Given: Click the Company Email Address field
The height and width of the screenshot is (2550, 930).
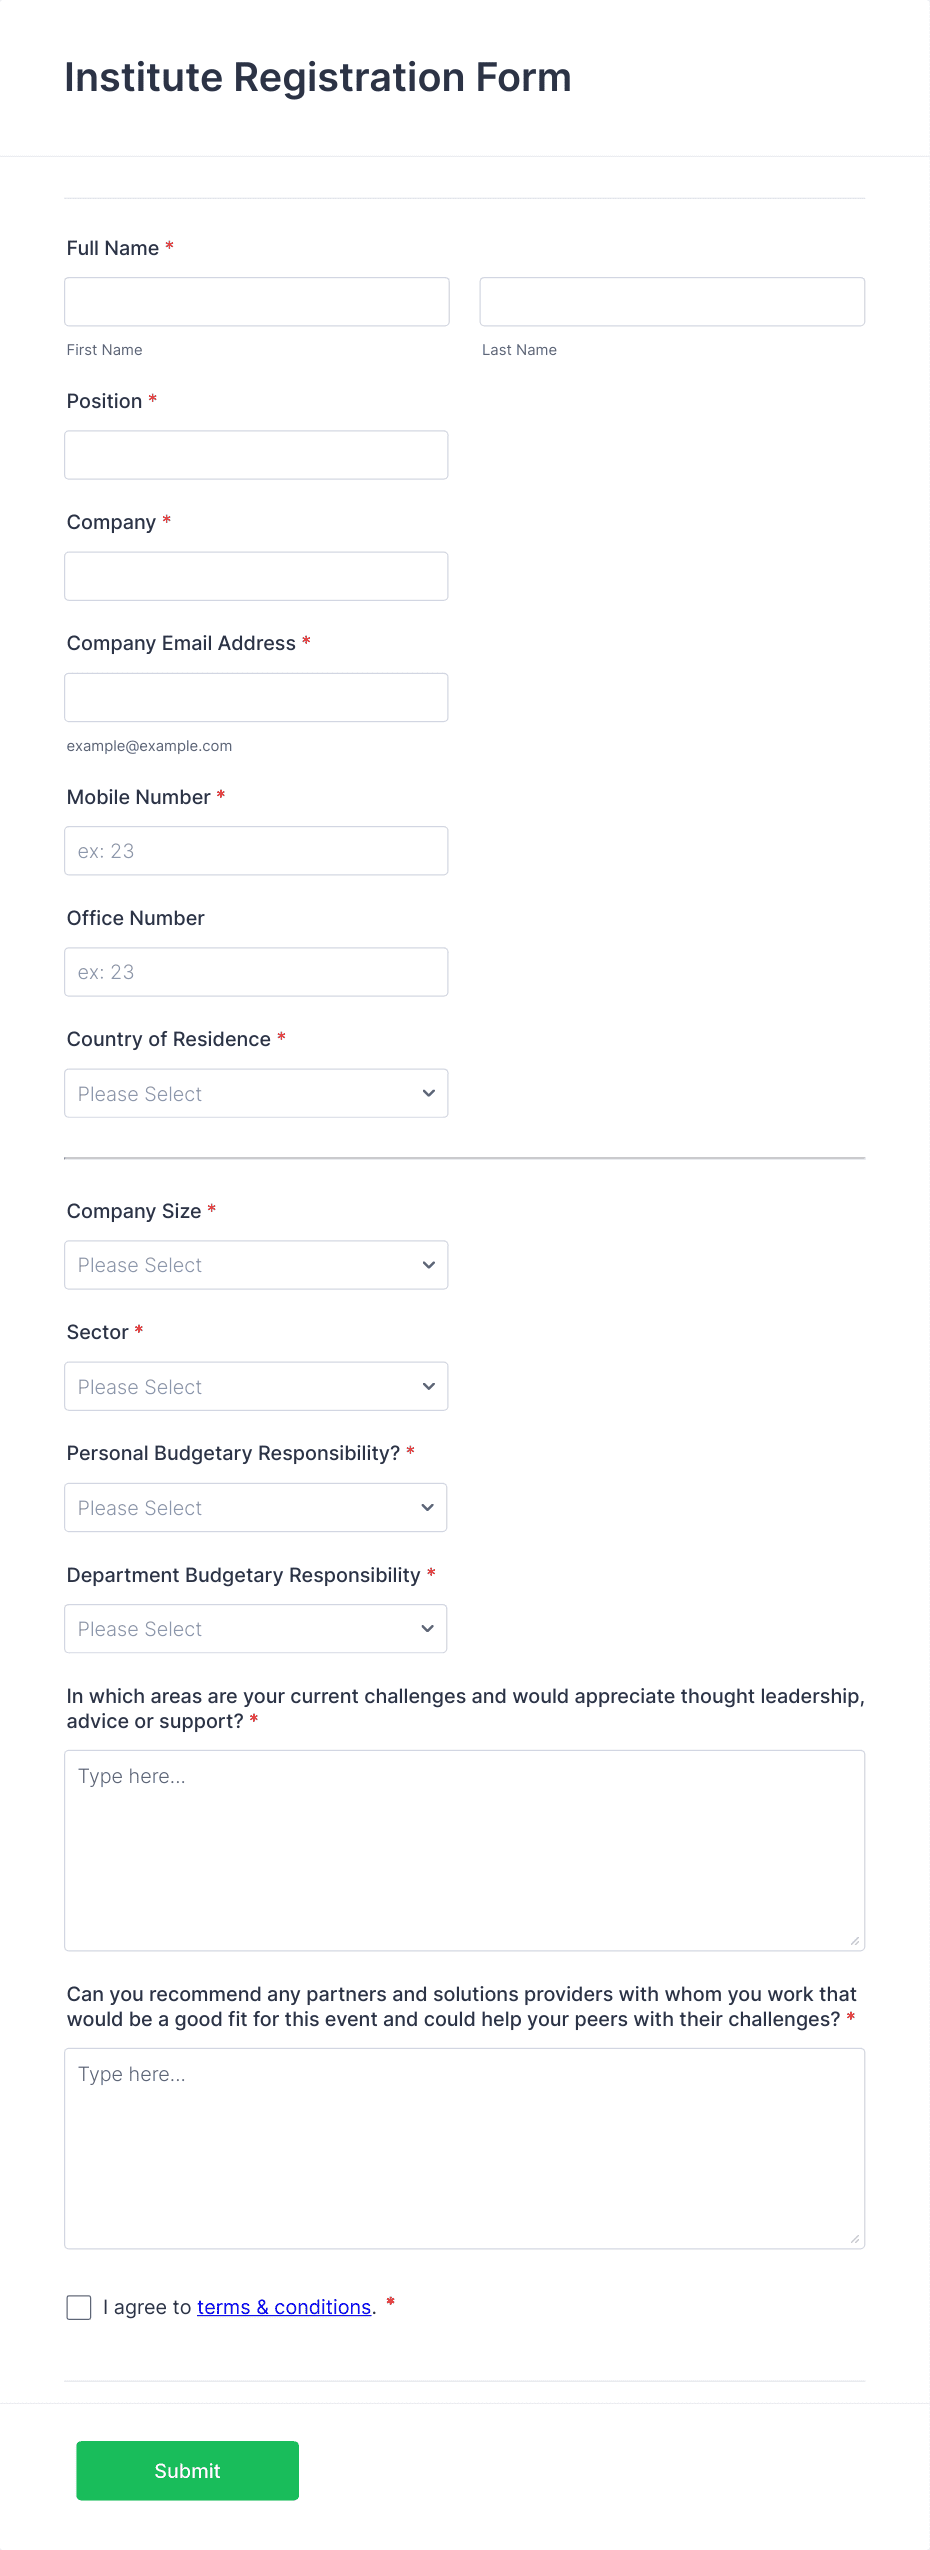Looking at the screenshot, I should tap(256, 696).
